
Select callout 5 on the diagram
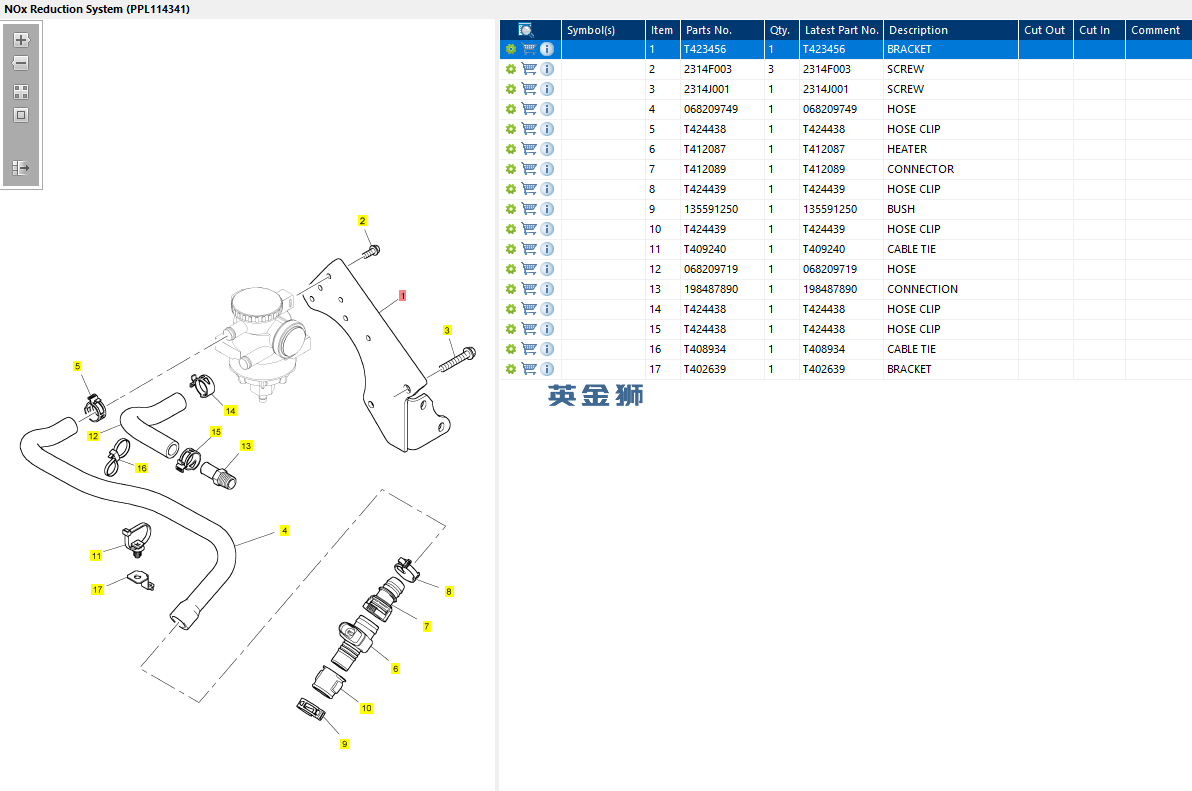pos(77,366)
